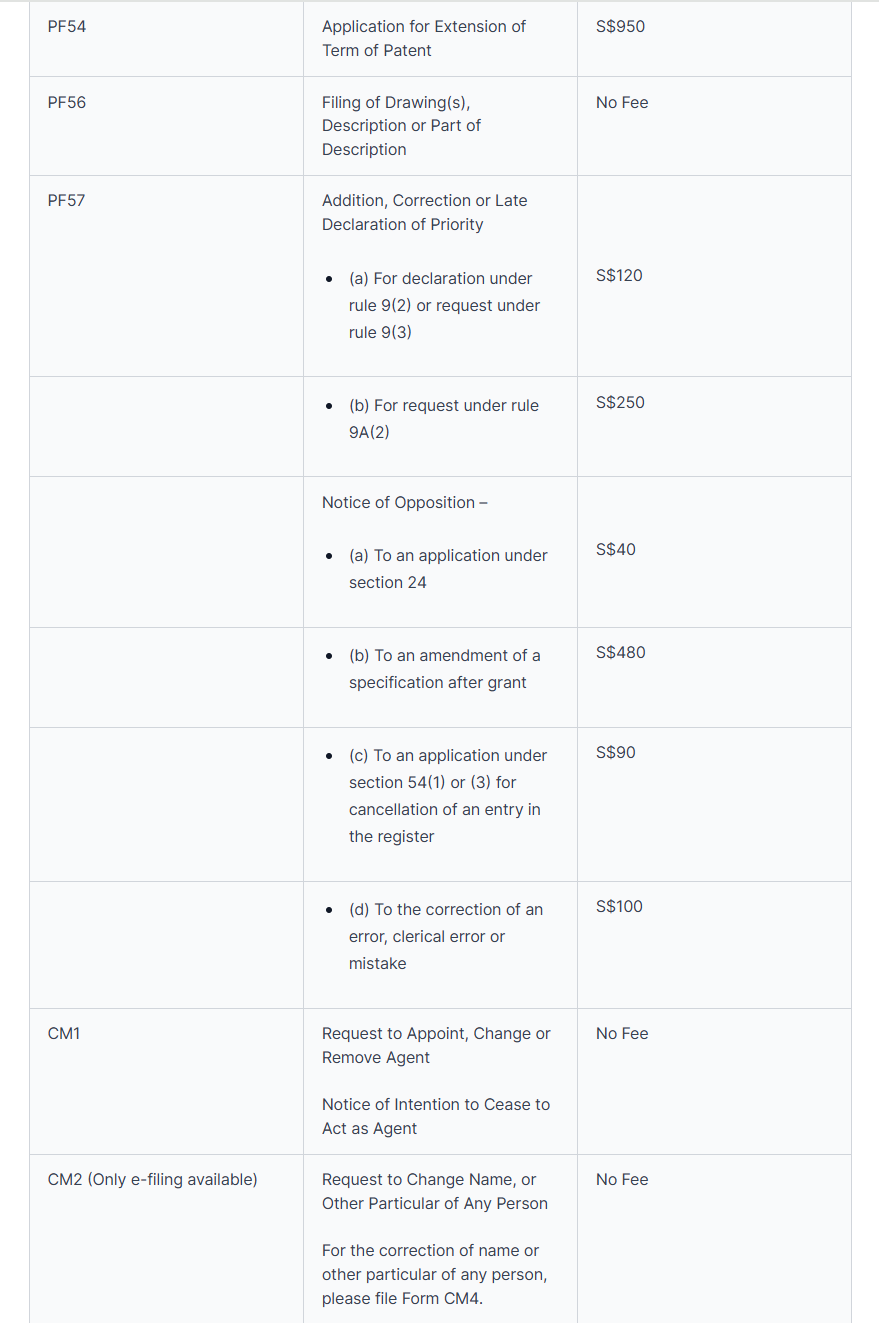
Task: Click the S$120 fee amount
Action: click(x=619, y=276)
